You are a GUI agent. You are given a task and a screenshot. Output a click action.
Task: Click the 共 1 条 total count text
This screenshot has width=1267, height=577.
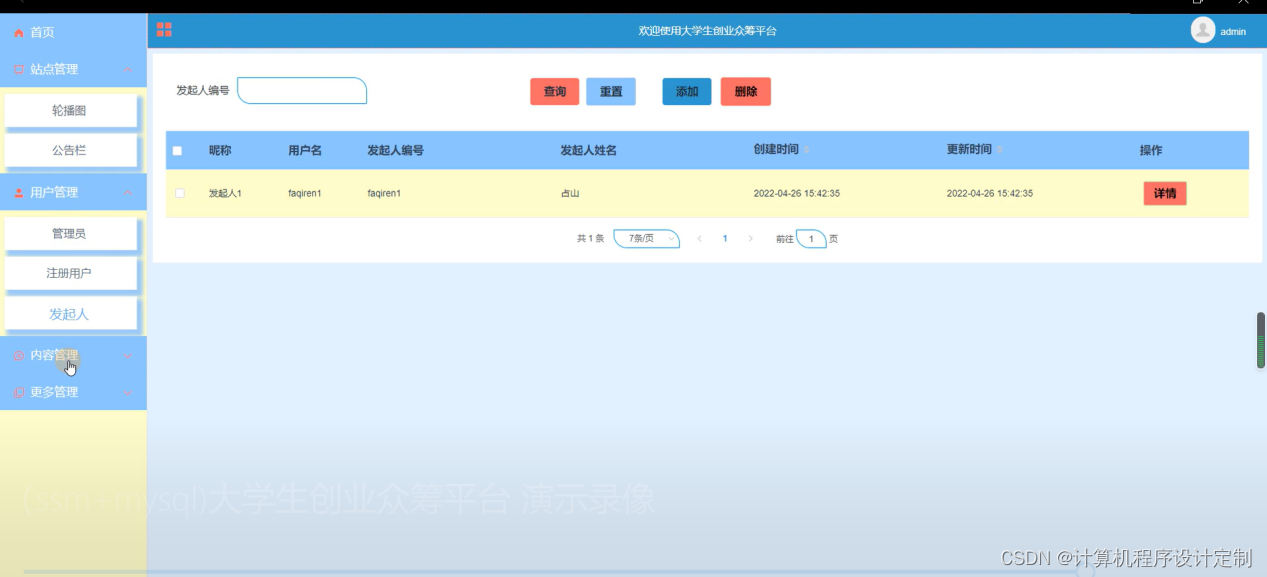(x=590, y=239)
